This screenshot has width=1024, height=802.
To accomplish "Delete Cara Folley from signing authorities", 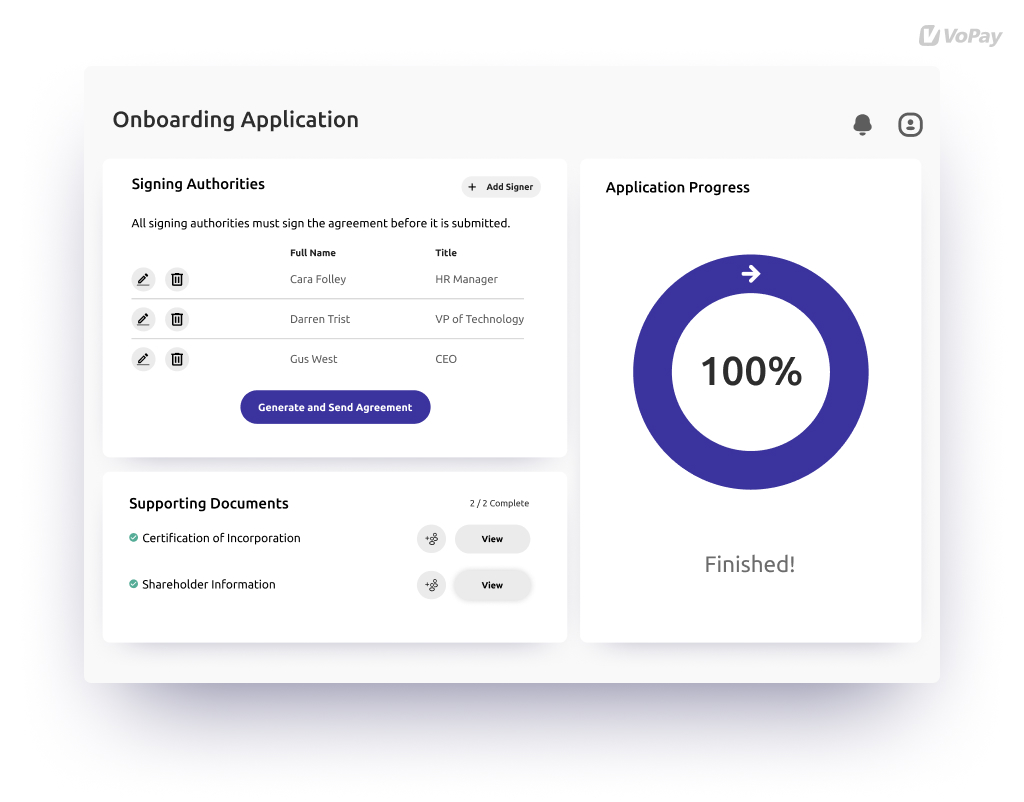I will click(177, 279).
